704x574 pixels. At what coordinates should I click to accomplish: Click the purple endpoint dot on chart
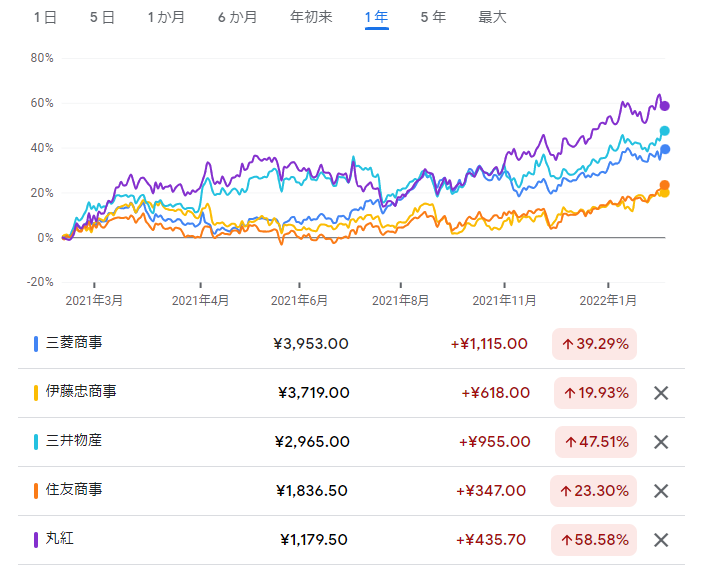tap(665, 106)
